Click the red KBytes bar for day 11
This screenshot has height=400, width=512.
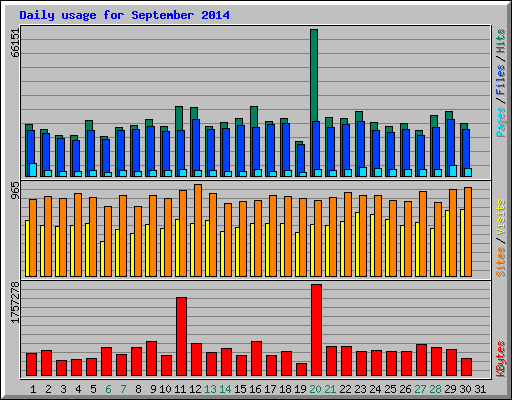tap(181, 336)
